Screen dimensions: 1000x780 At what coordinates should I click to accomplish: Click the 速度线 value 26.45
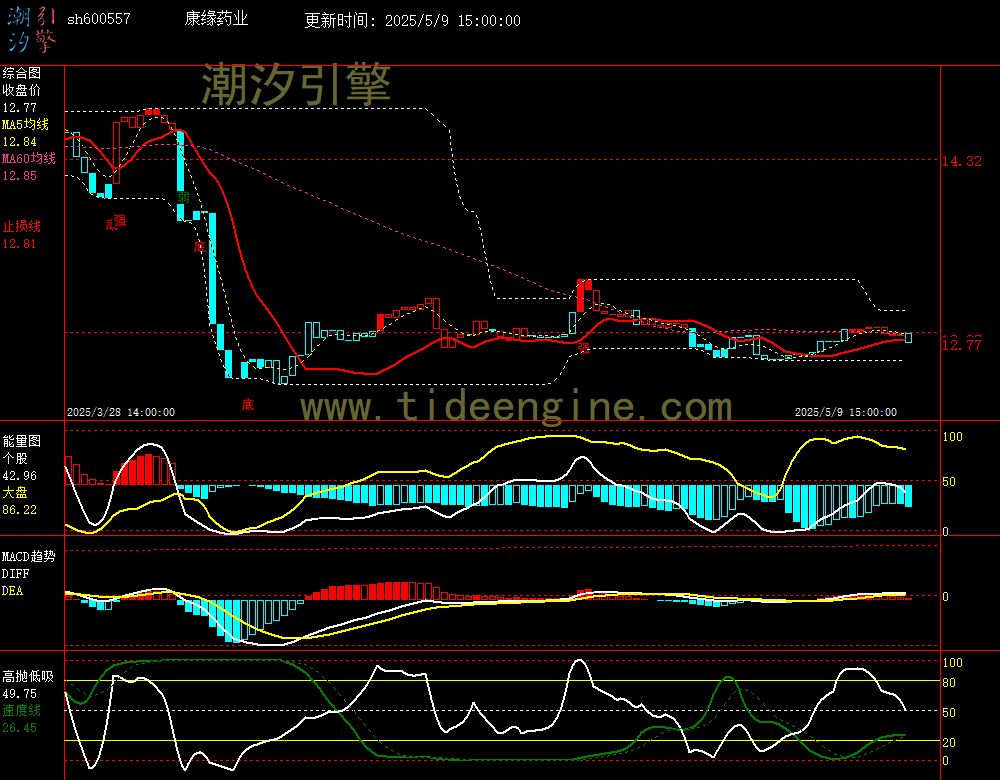click(20, 728)
